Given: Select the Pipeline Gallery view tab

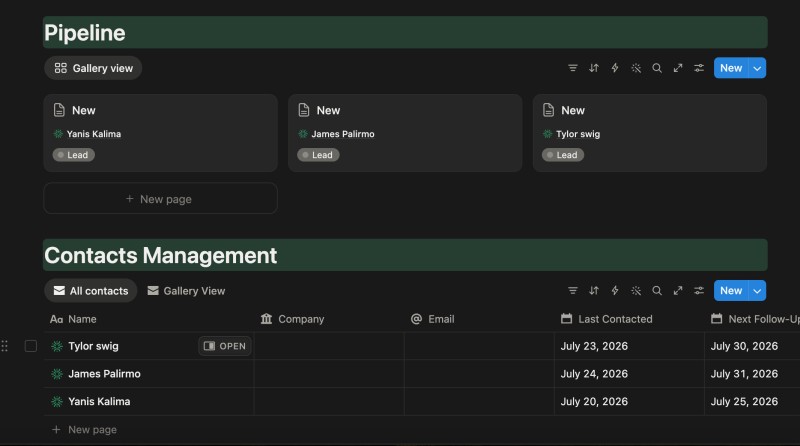Looking at the screenshot, I should click(x=93, y=68).
